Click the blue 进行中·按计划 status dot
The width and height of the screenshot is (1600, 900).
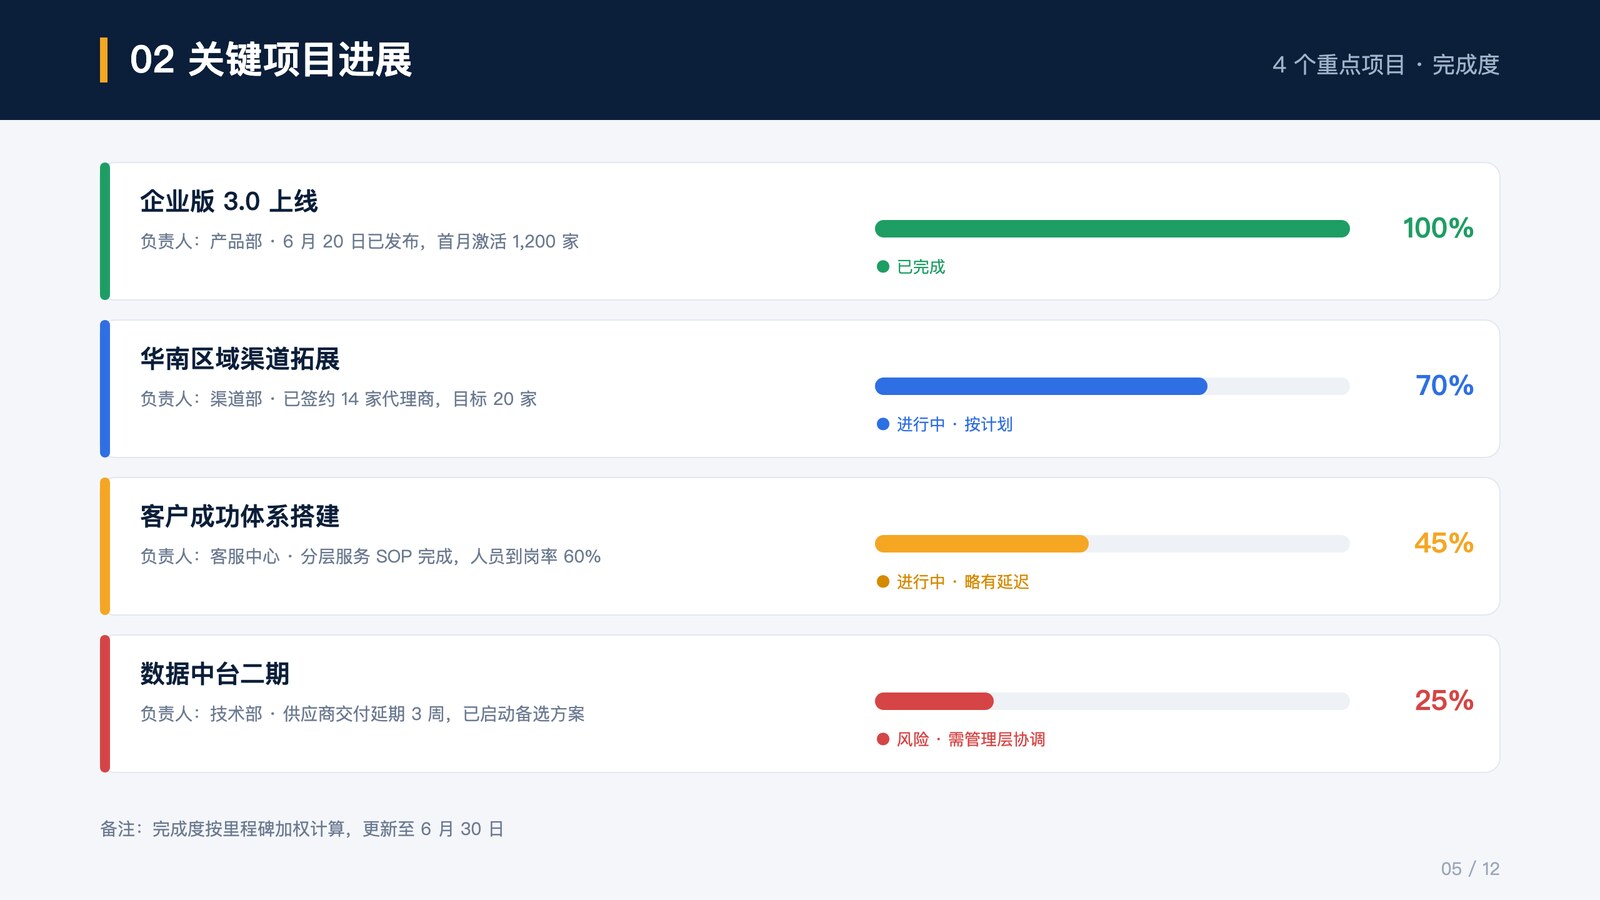point(883,424)
